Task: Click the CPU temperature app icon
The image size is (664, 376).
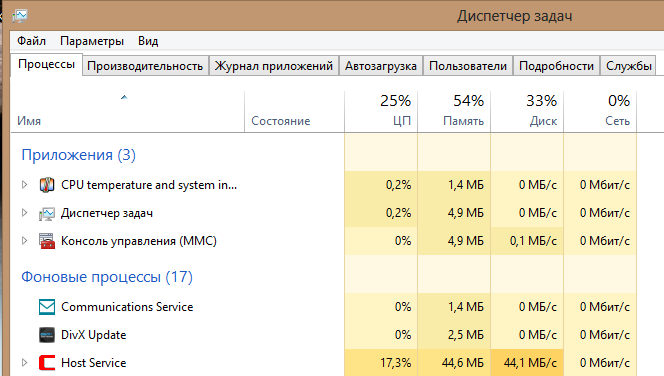Action: pyautogui.click(x=47, y=185)
